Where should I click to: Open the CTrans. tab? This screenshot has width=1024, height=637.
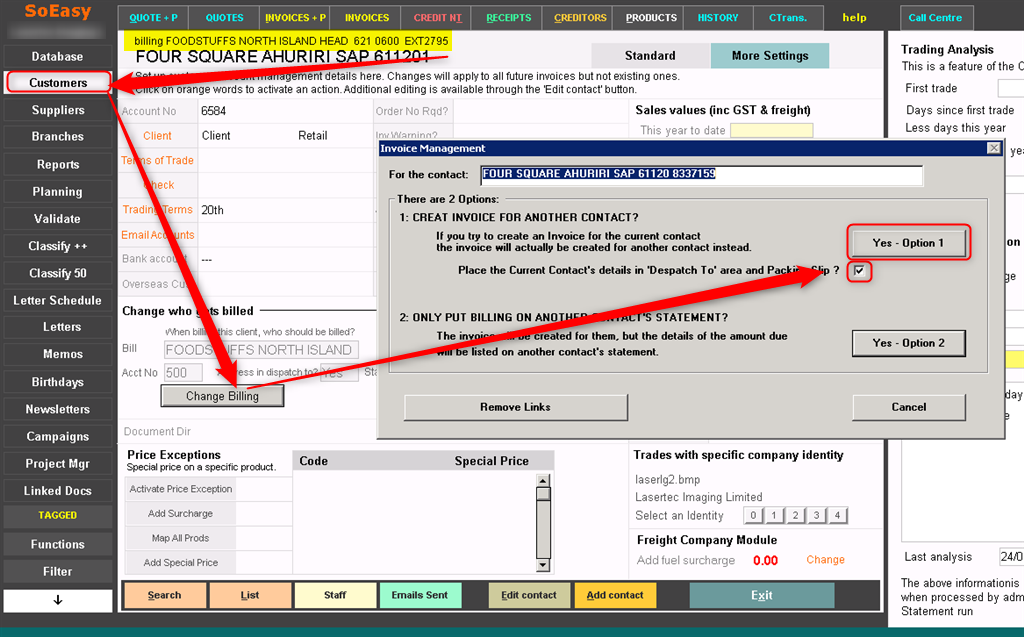point(788,18)
